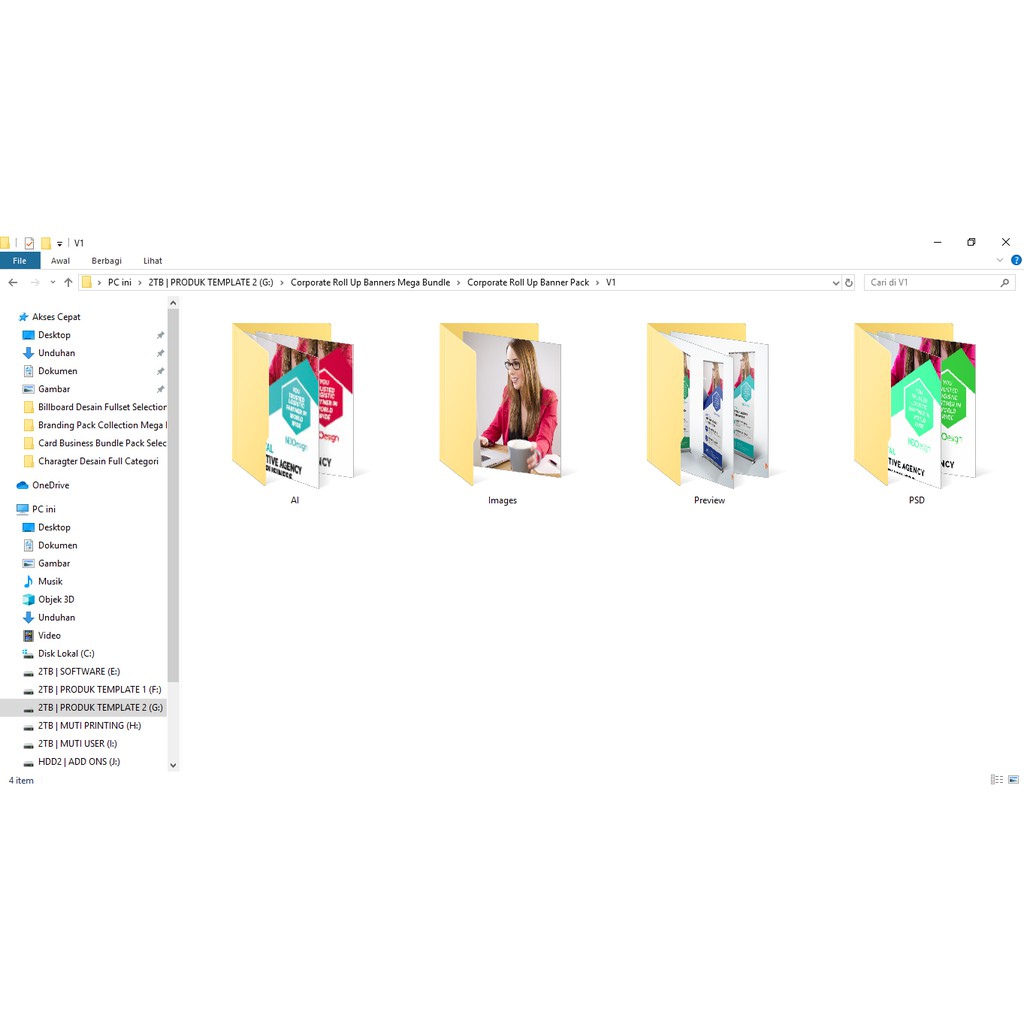The image size is (1024, 1024).
Task: Open the Lihat ribbon tab
Action: tap(152, 261)
